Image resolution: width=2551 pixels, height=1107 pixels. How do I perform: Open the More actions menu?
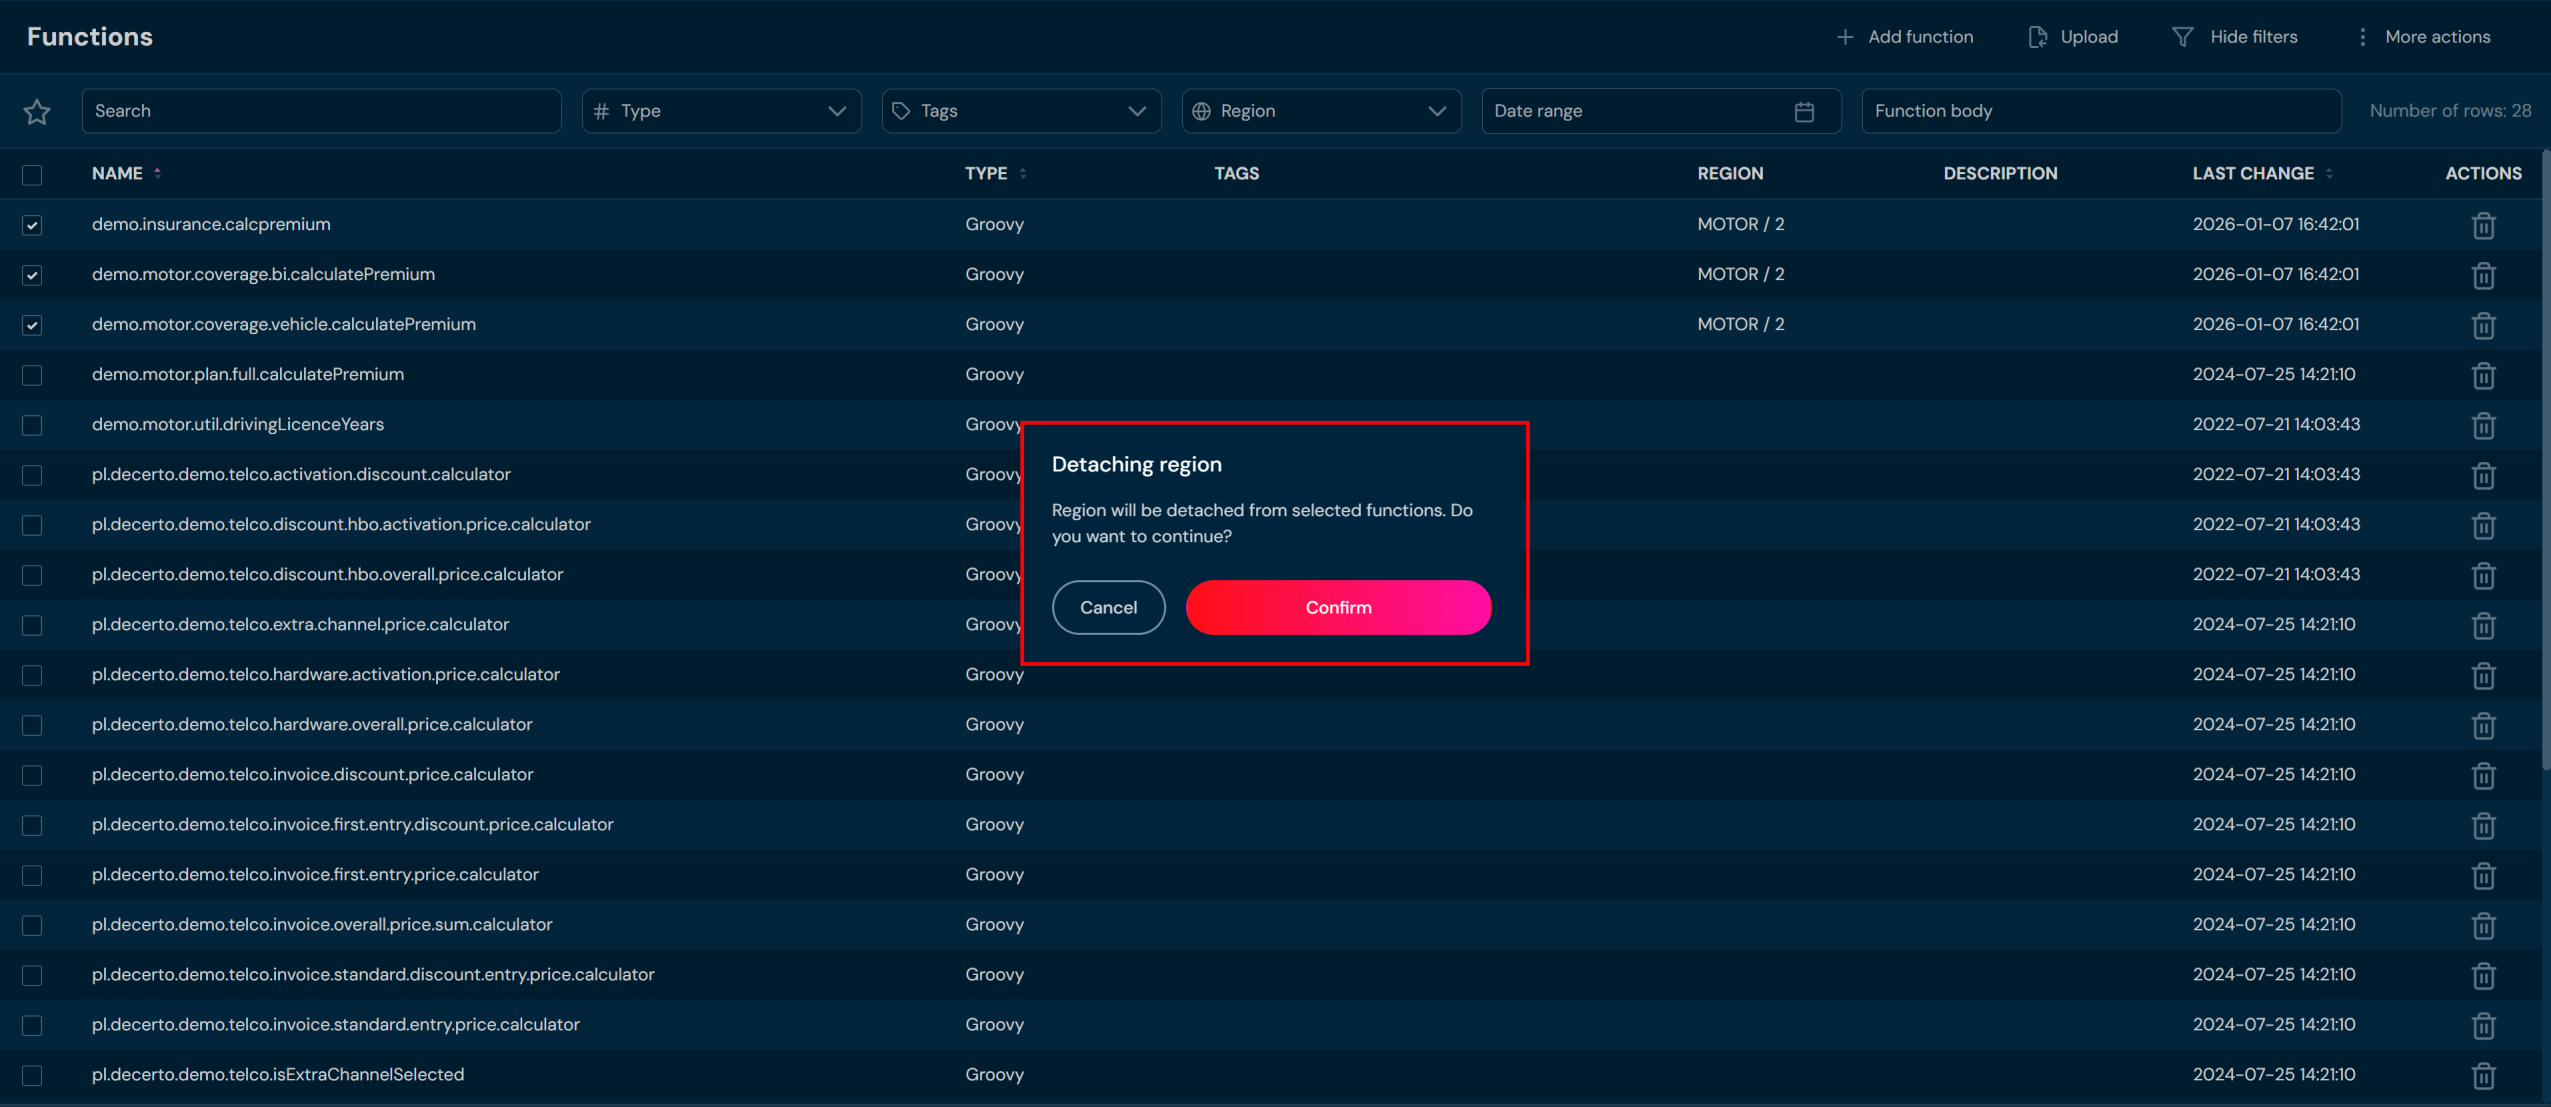tap(2424, 37)
